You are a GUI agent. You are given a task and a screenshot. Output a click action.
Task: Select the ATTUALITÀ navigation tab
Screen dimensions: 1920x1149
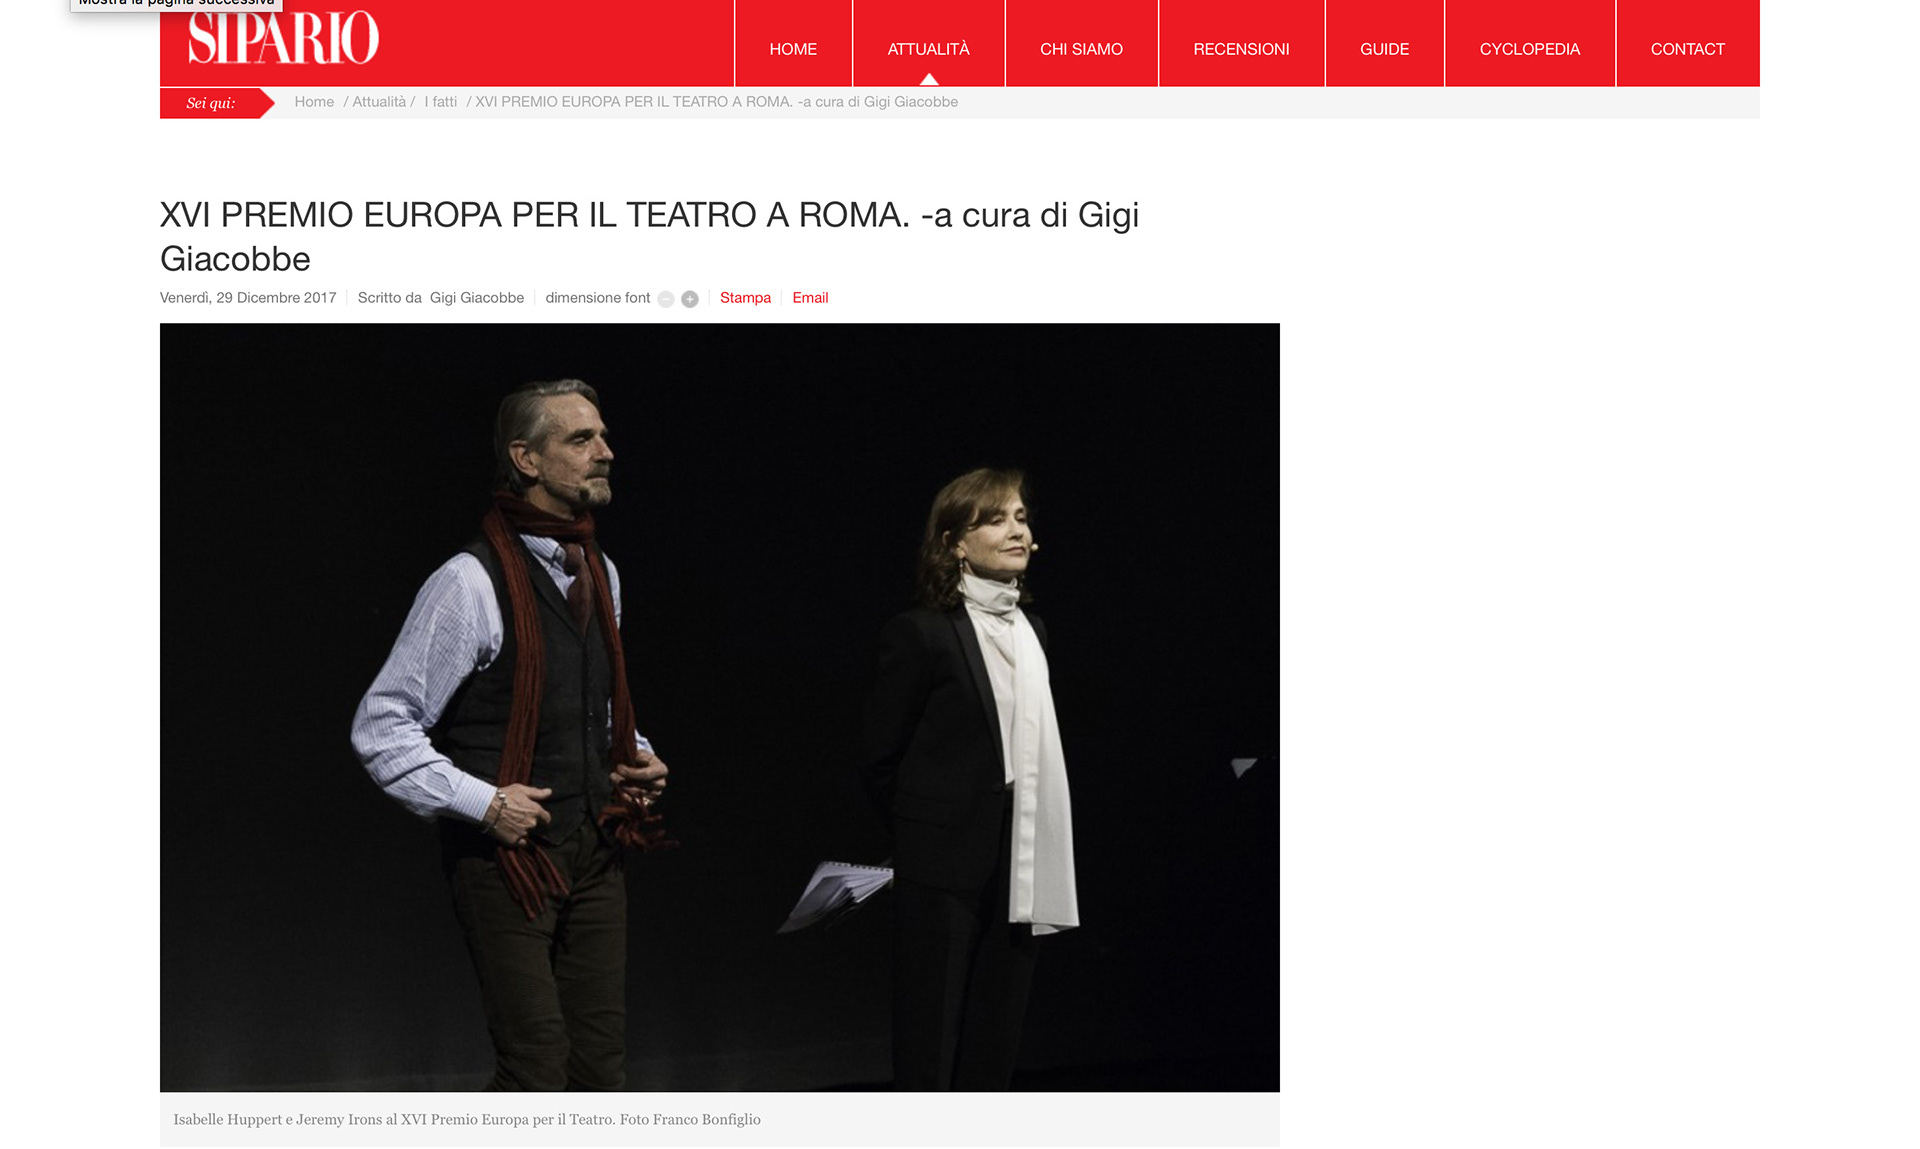click(x=929, y=49)
